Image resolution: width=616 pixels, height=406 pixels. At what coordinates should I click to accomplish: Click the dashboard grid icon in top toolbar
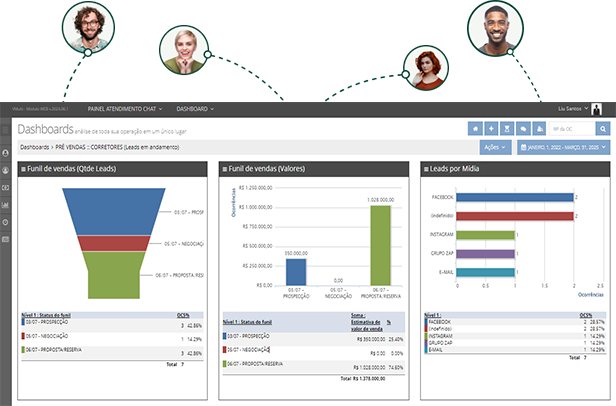click(x=476, y=129)
